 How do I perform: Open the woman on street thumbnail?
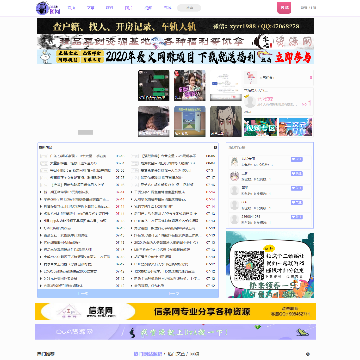[190, 85]
